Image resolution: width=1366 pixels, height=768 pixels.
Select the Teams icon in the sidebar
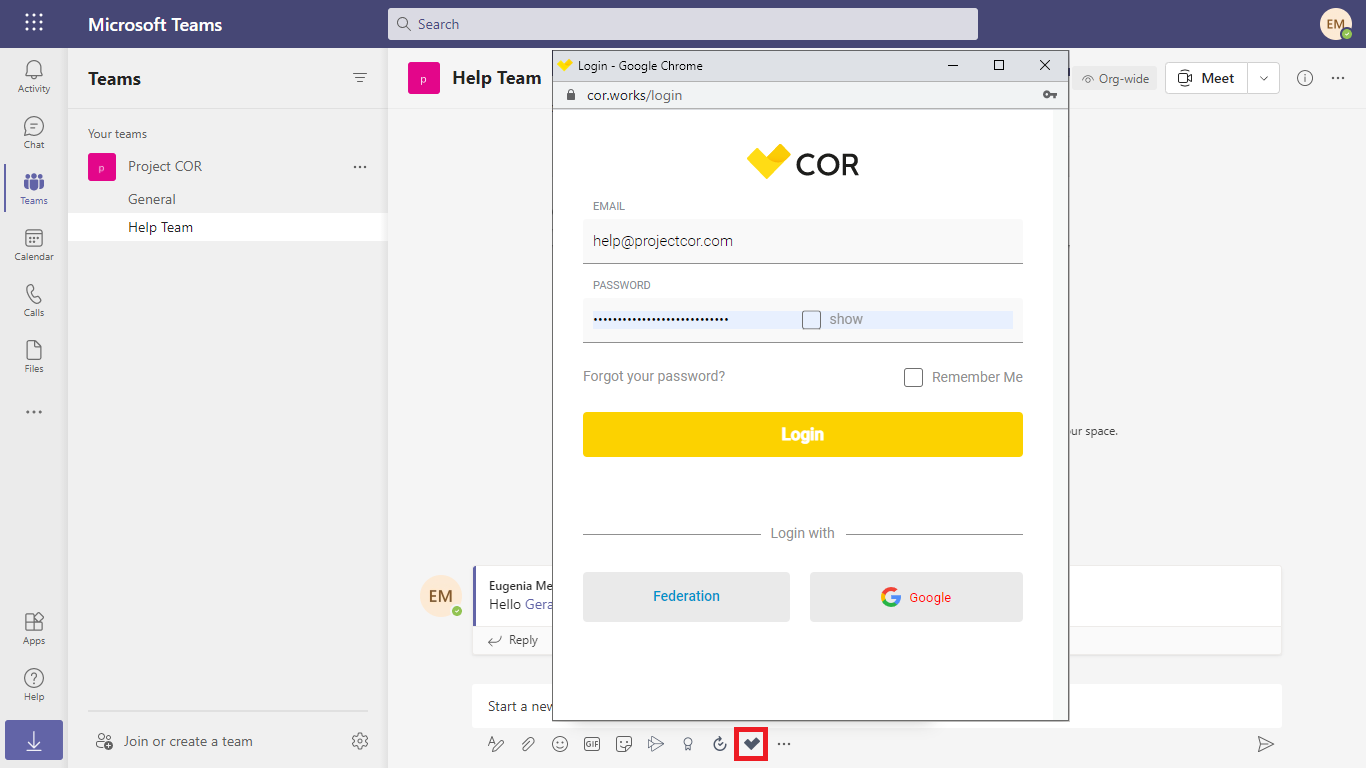pos(34,188)
